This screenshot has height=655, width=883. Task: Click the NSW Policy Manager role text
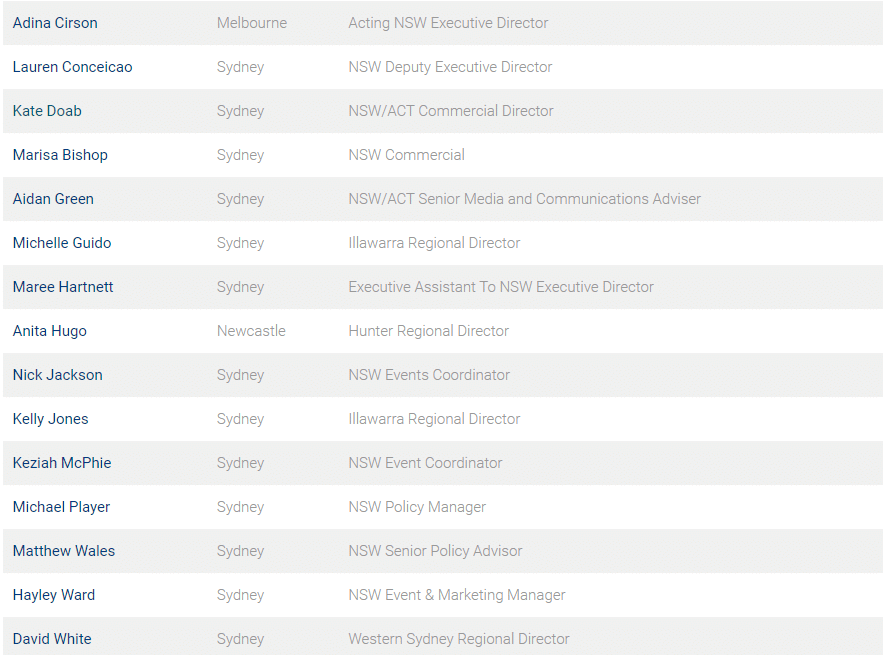(417, 507)
